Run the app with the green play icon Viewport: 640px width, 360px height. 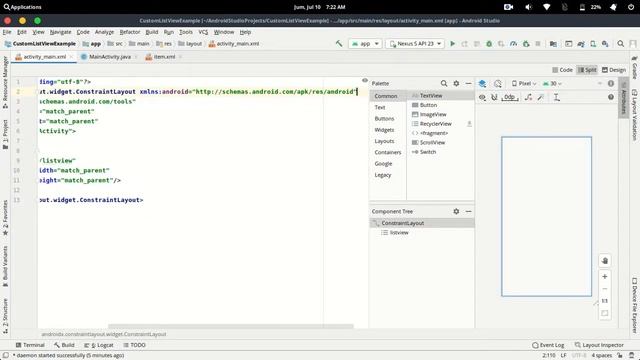pos(452,44)
